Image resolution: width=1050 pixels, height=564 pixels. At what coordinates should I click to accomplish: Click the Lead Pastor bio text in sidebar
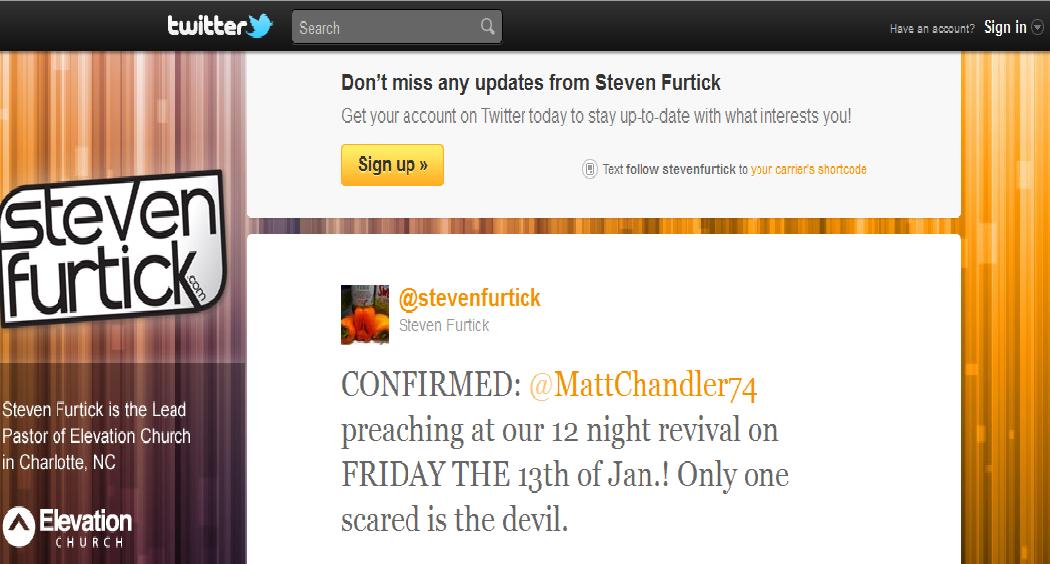[x=96, y=435]
